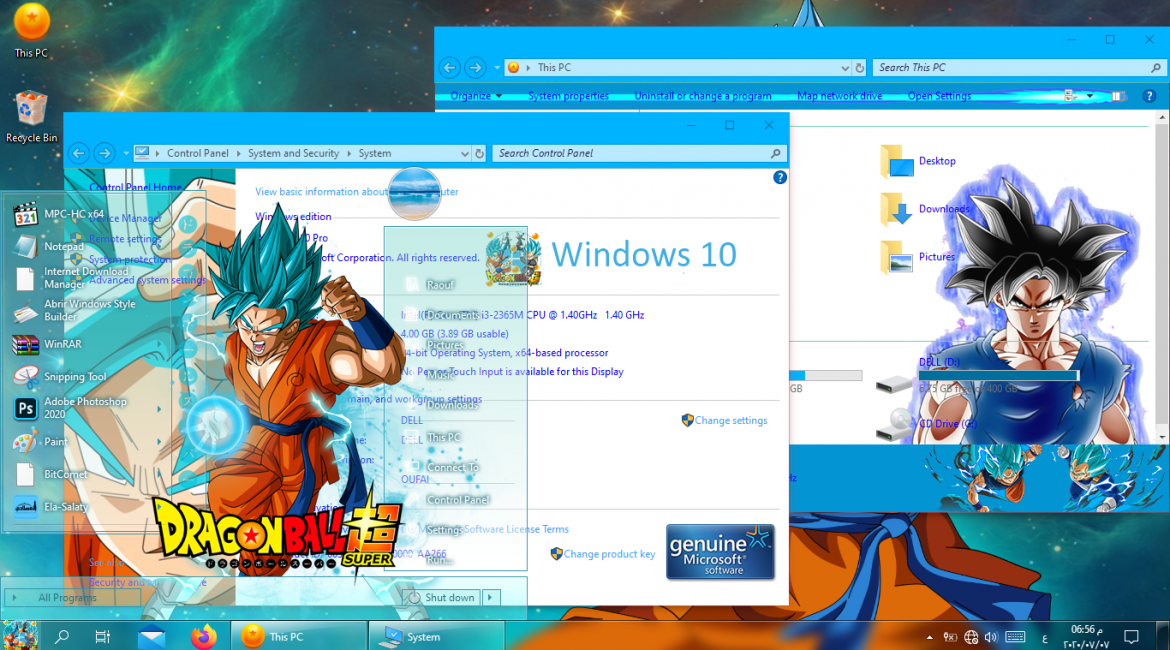Open help in the System window
Image resolution: width=1170 pixels, height=650 pixels.
pos(780,178)
